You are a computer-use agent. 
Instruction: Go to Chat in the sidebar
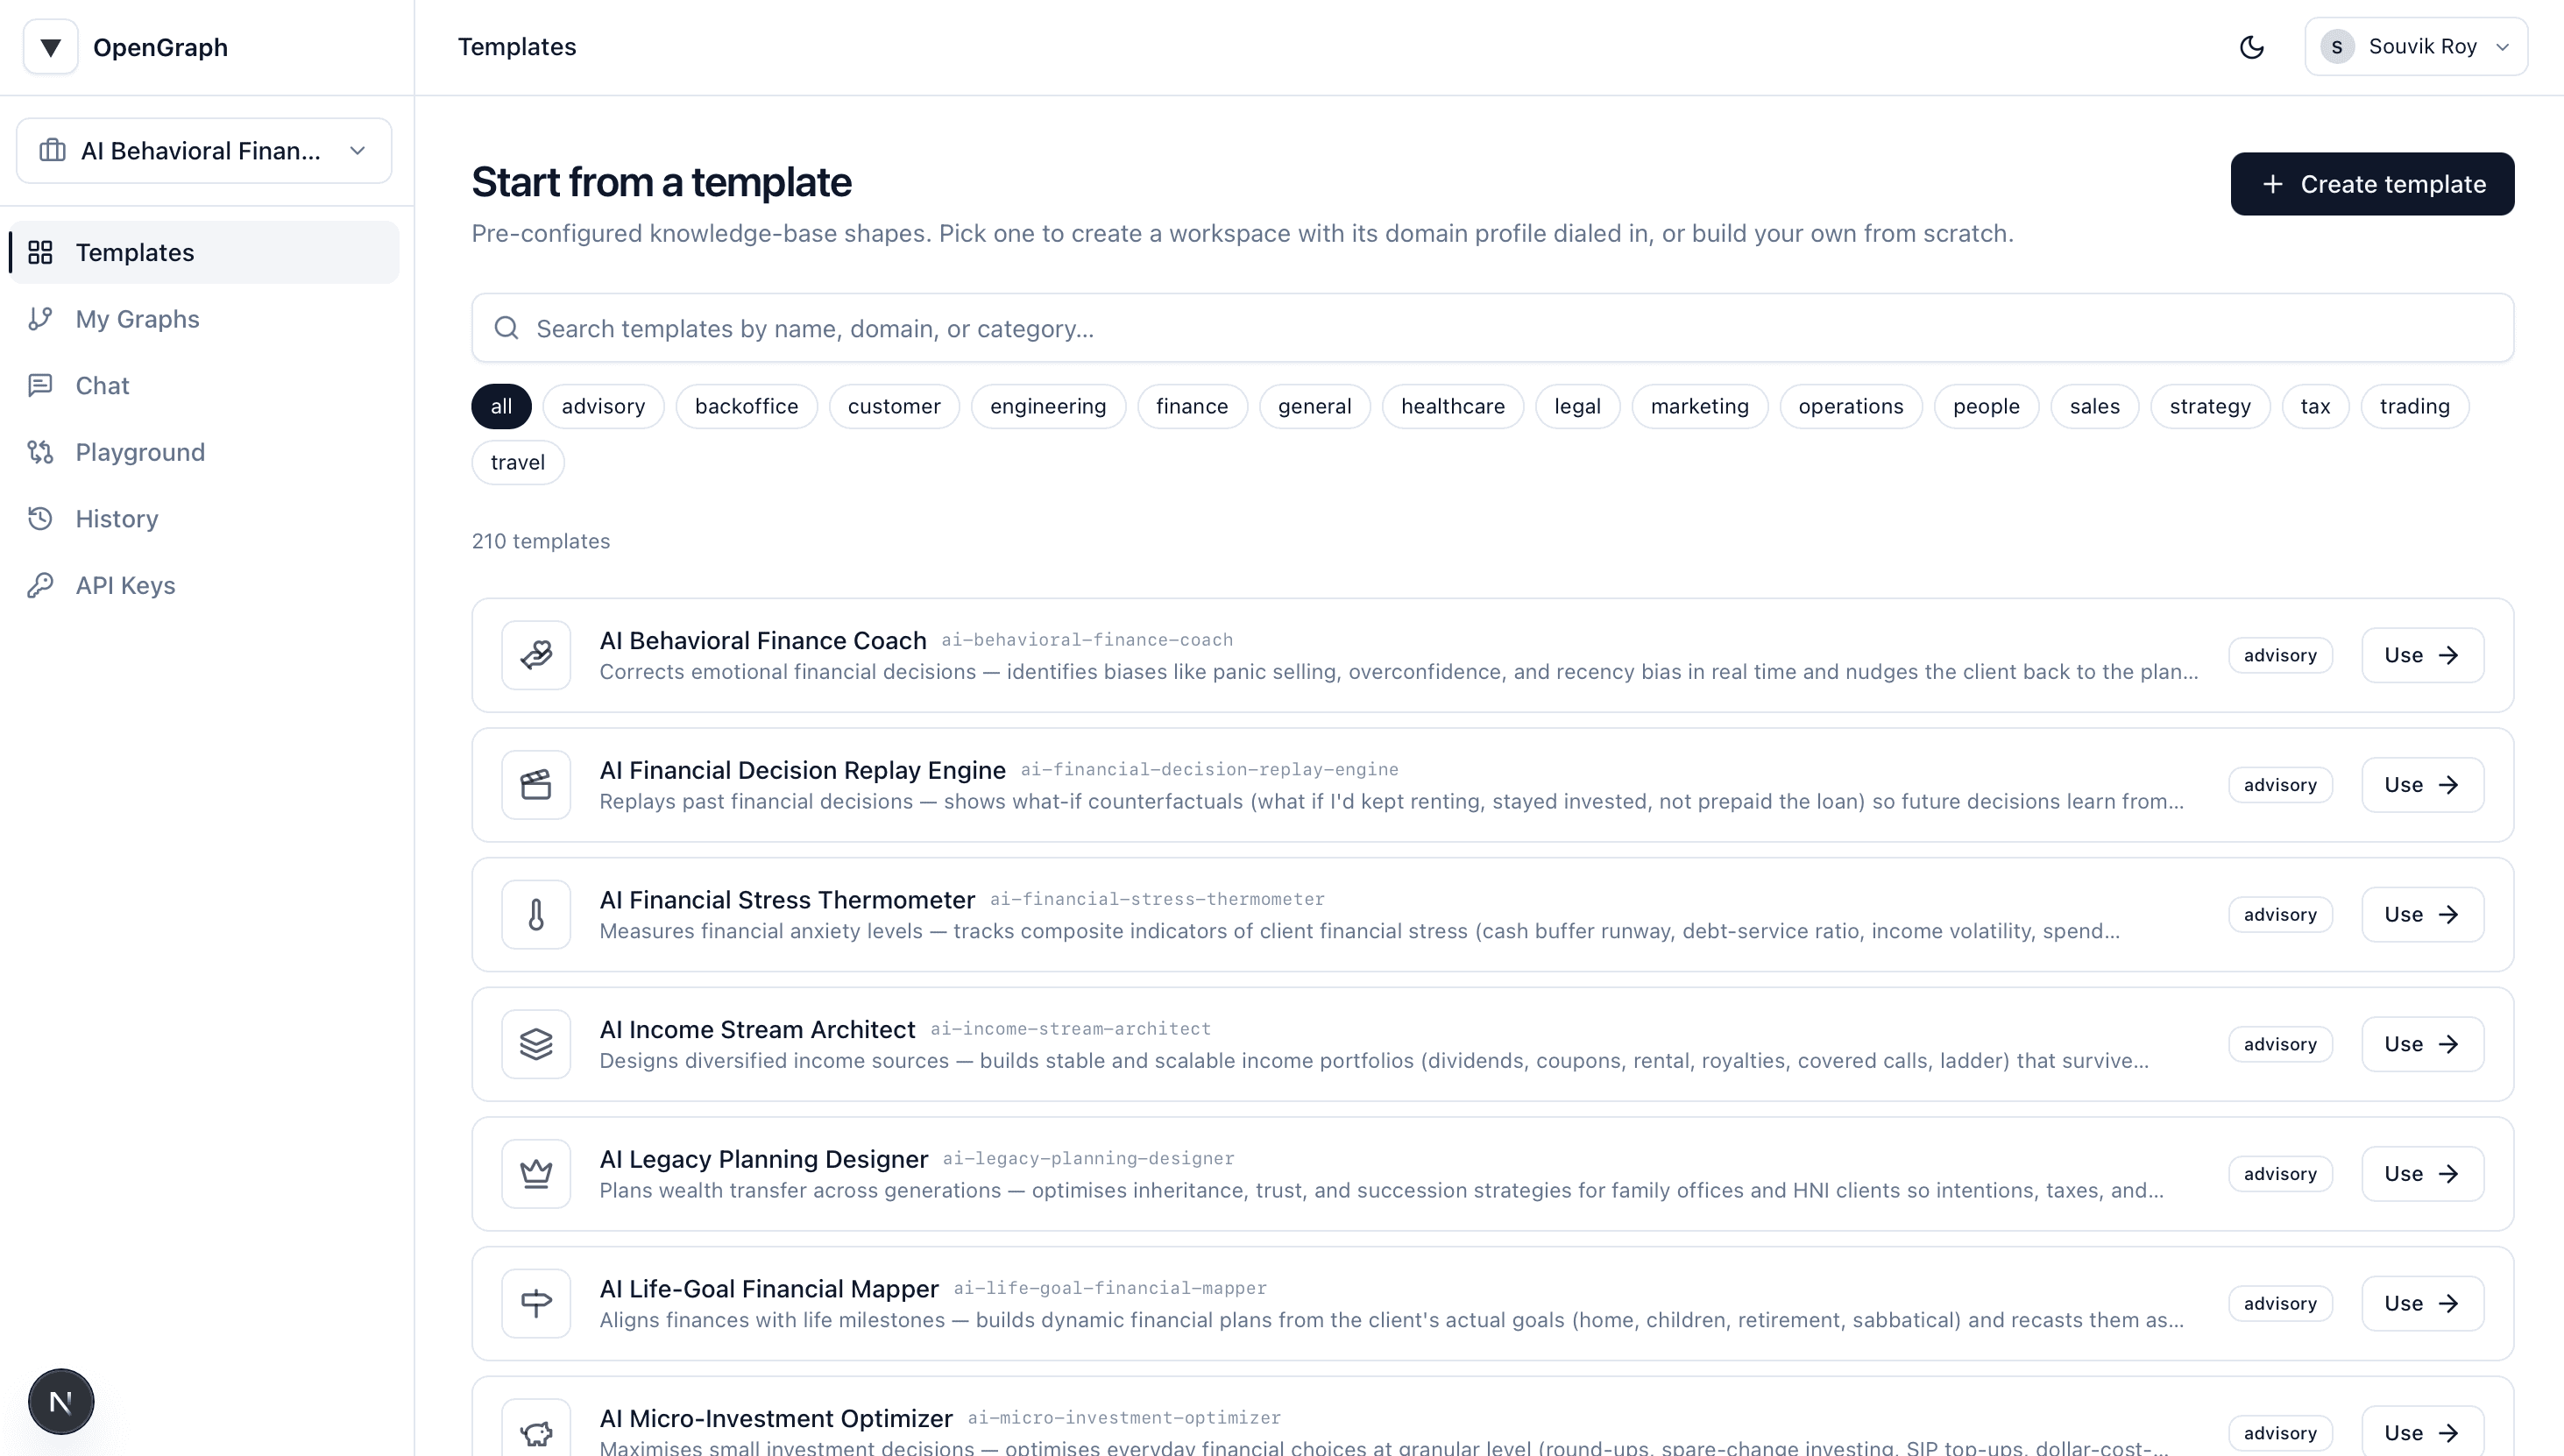pyautogui.click(x=102, y=386)
